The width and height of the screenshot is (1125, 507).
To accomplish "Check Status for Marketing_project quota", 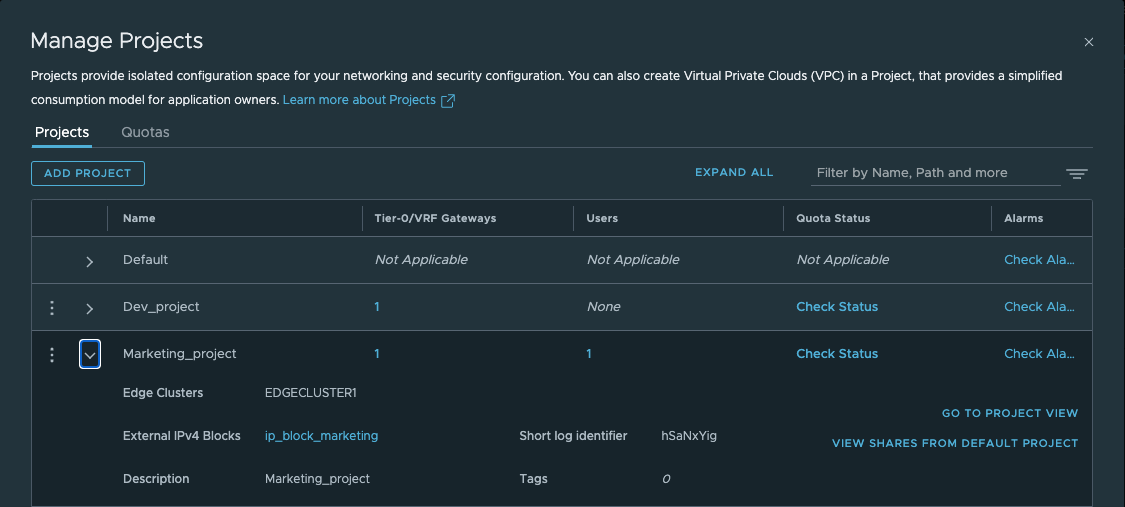I will click(837, 354).
